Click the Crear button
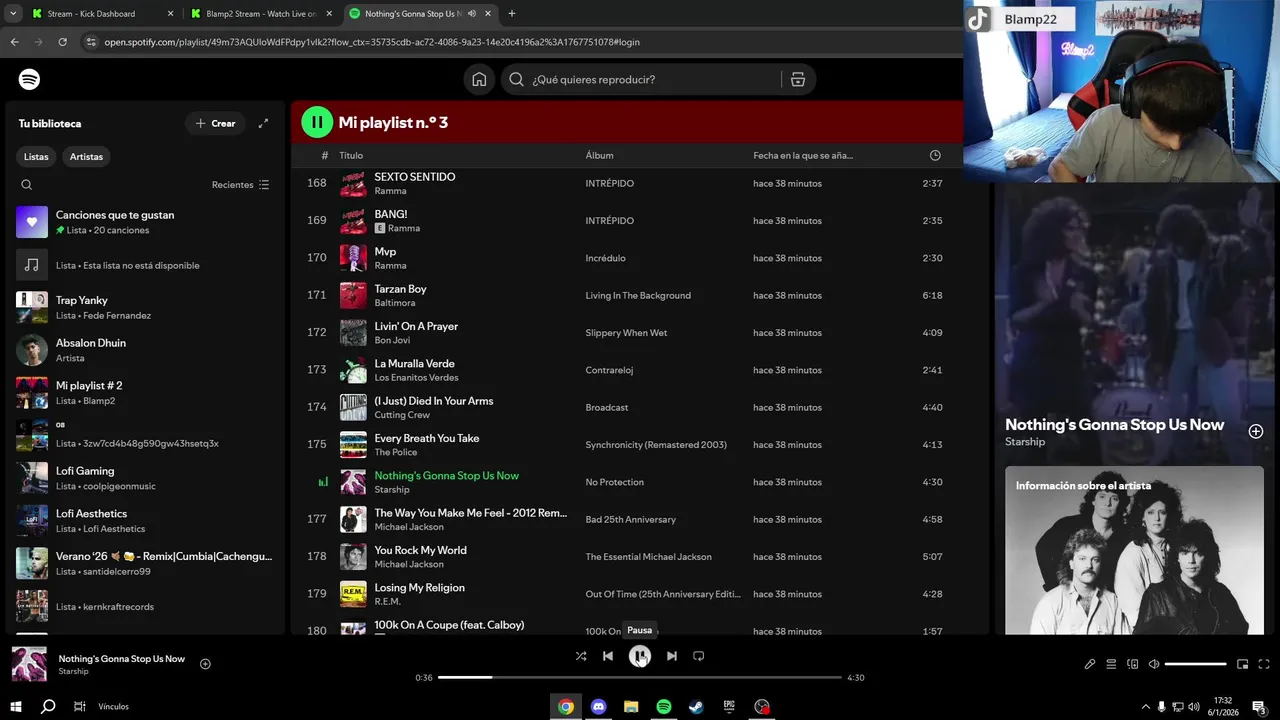Viewport: 1280px width, 720px height. coord(215,123)
